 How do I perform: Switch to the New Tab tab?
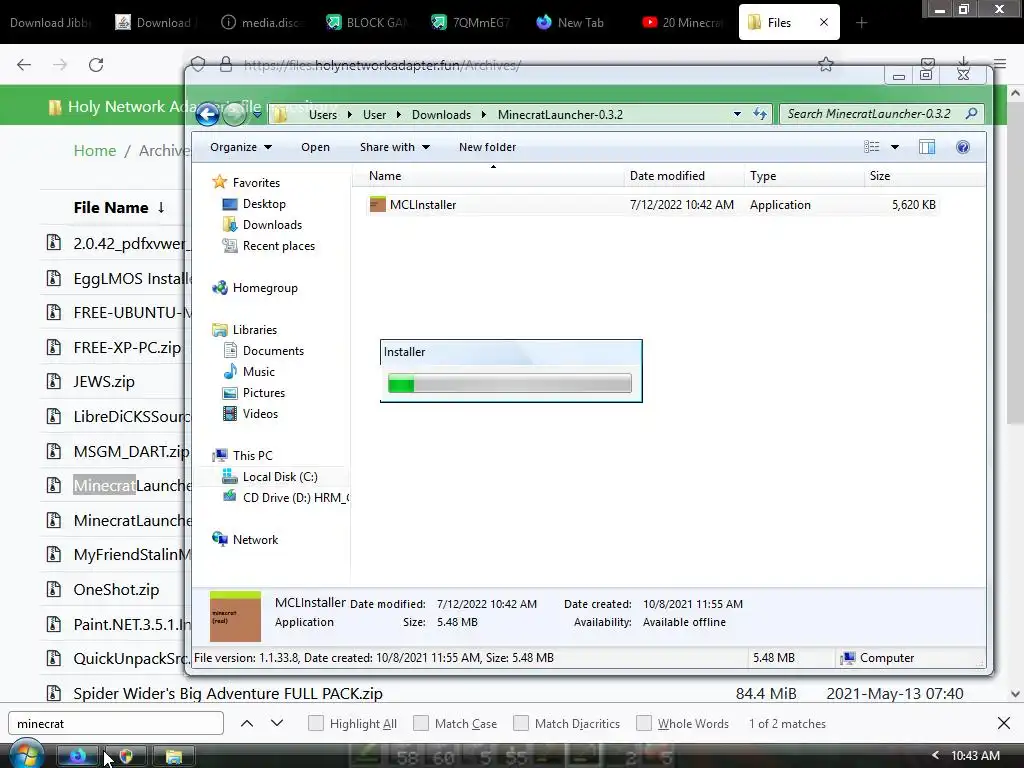570,23
